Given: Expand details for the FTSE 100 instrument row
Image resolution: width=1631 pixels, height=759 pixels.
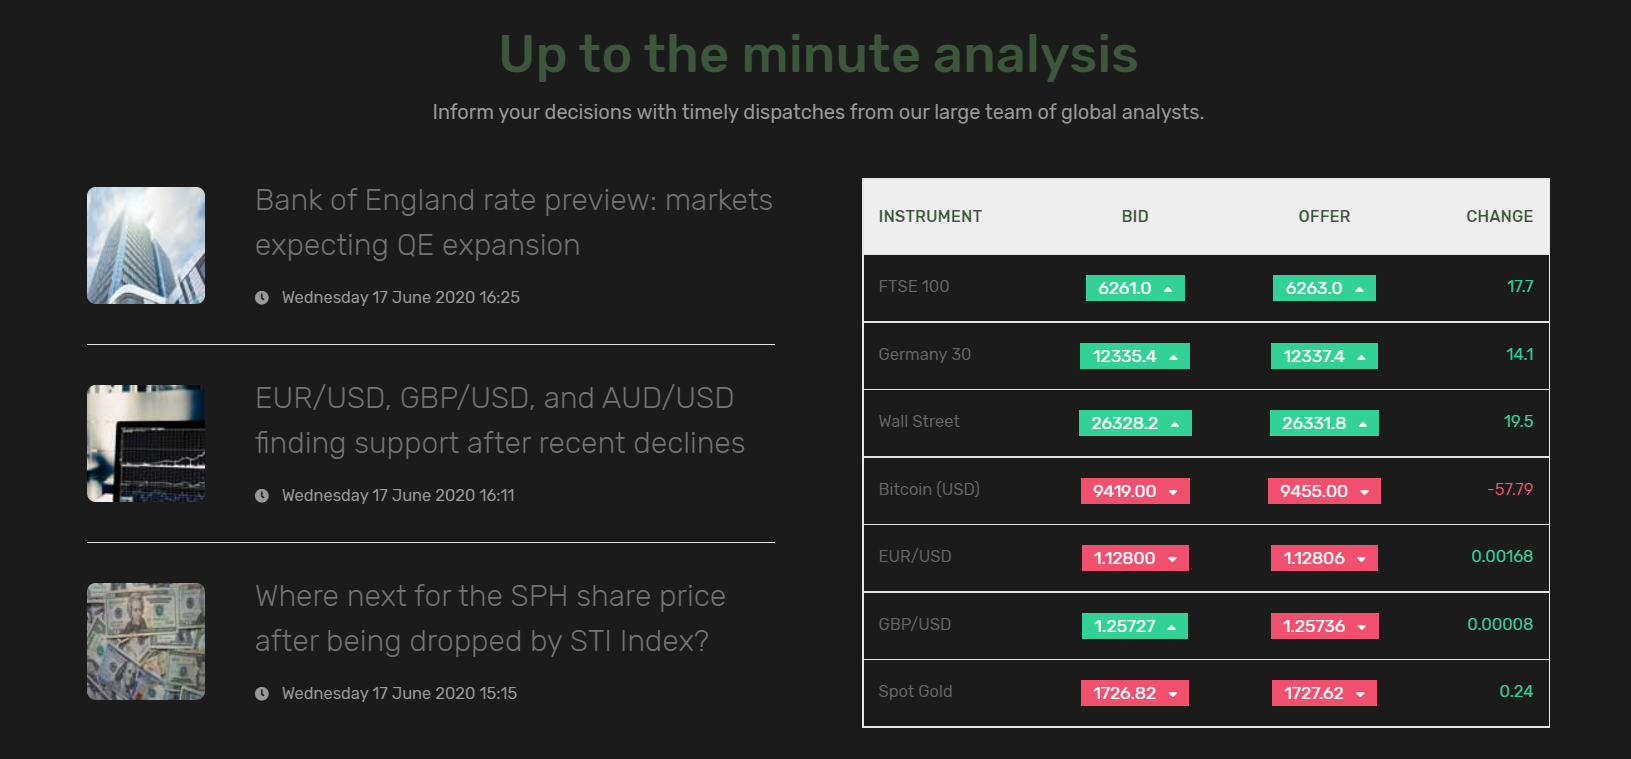Looking at the screenshot, I should click(x=914, y=287).
